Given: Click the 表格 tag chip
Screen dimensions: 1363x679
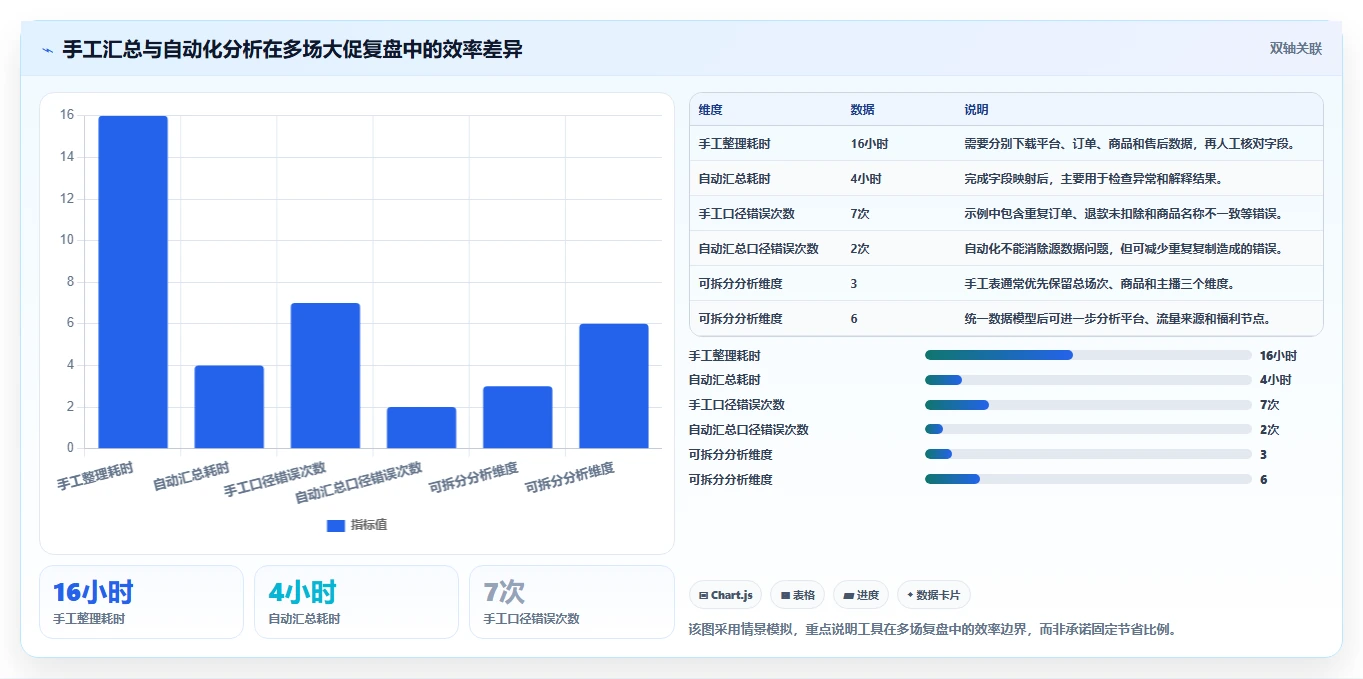Looking at the screenshot, I should pyautogui.click(x=798, y=595).
